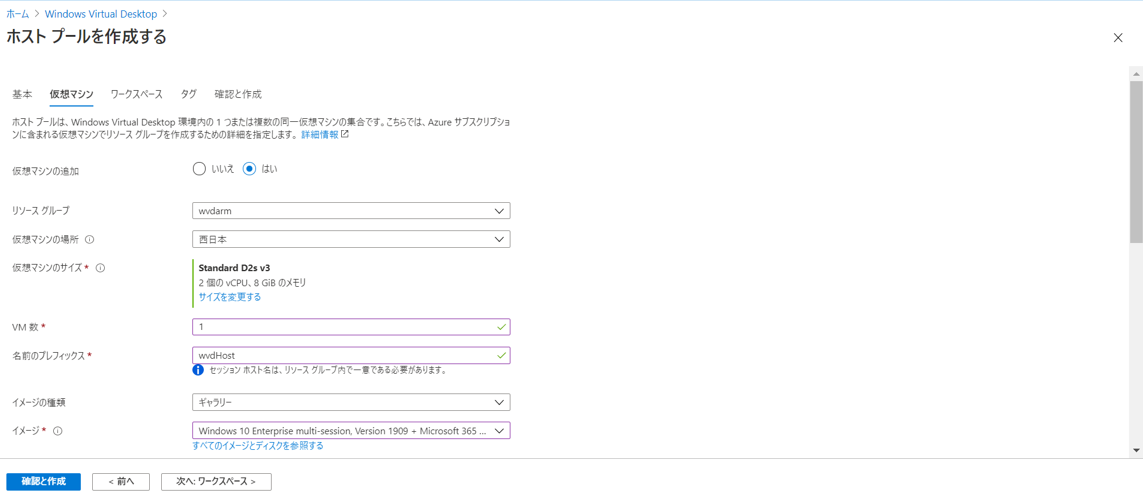
Task: Click ホーム breadcrumb link
Action: tap(18, 13)
